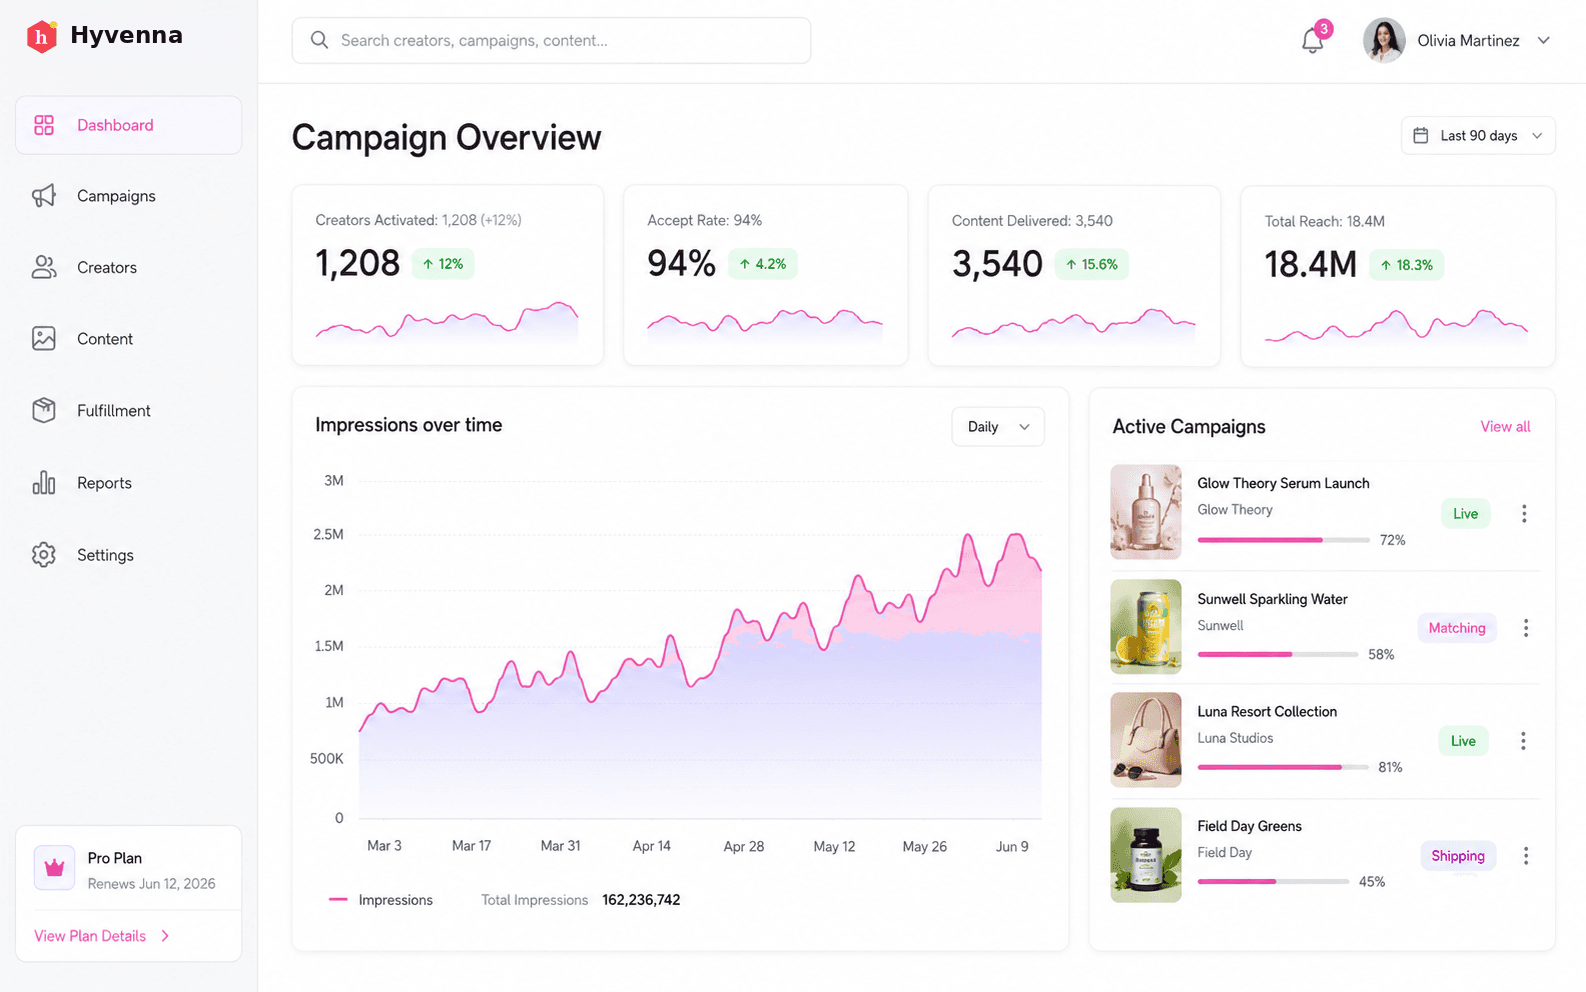Click Olivia Martinez profile avatar
1586x992 pixels.
point(1384,41)
